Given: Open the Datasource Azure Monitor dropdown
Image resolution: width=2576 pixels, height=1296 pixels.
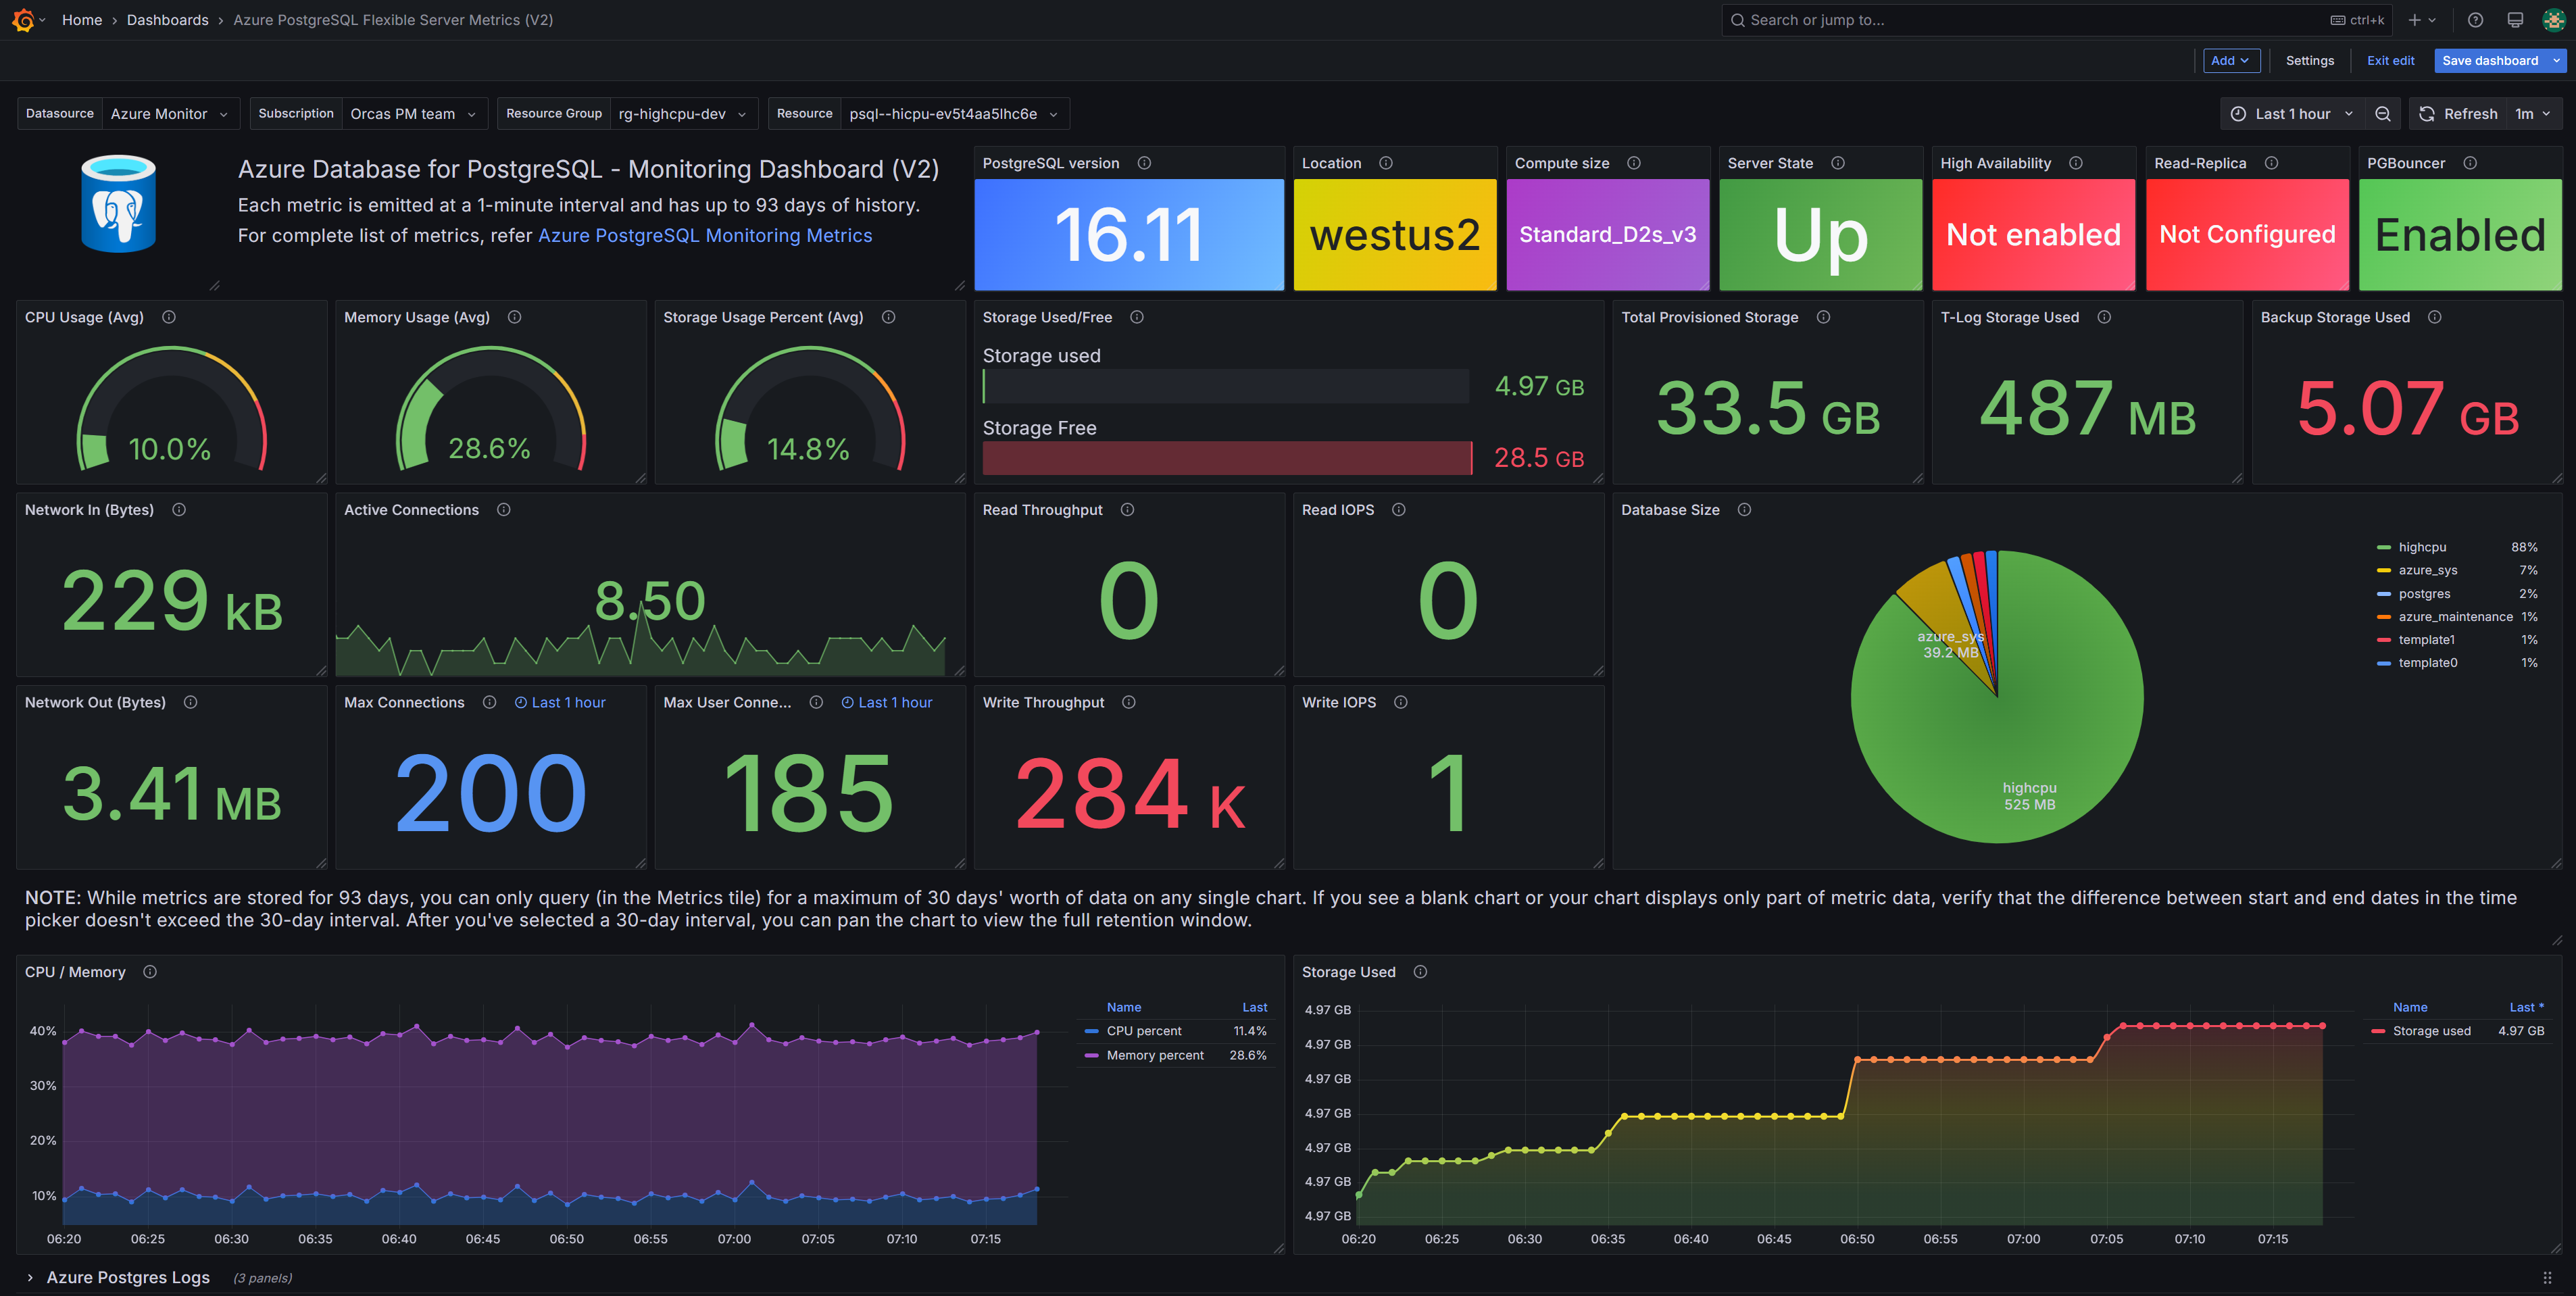Looking at the screenshot, I should tap(168, 114).
